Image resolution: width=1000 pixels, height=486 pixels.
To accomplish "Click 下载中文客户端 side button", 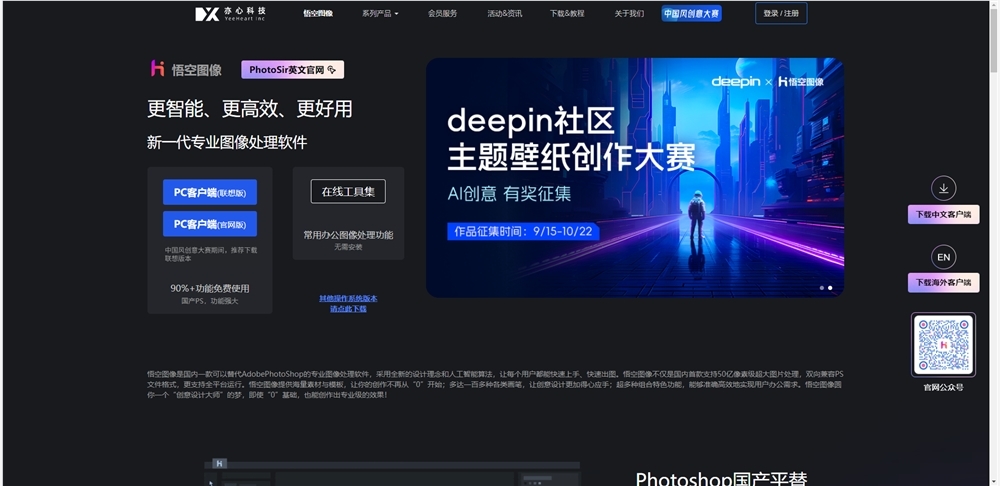I will tap(943, 214).
